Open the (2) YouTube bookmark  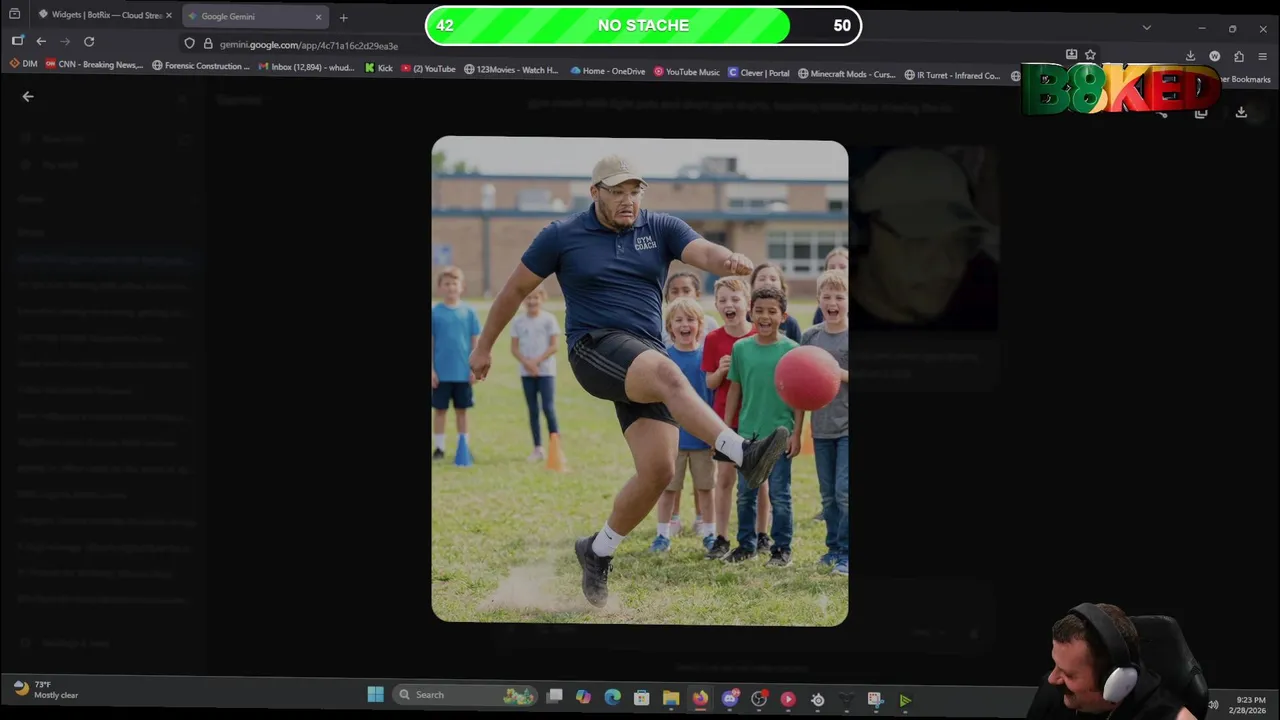coord(428,69)
